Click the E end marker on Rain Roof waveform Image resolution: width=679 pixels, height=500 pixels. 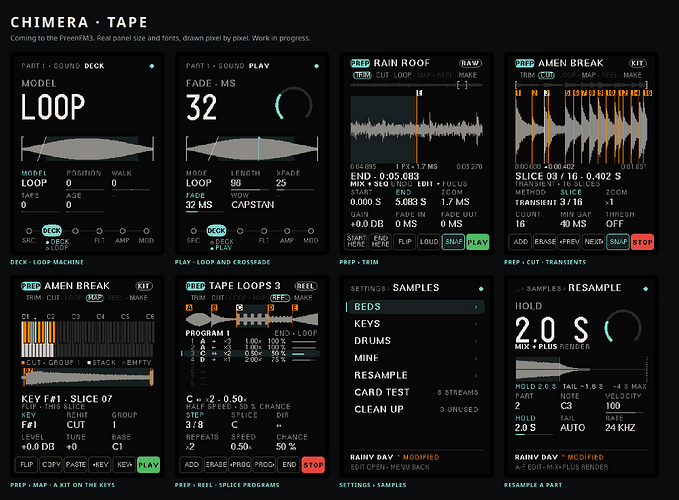click(419, 93)
